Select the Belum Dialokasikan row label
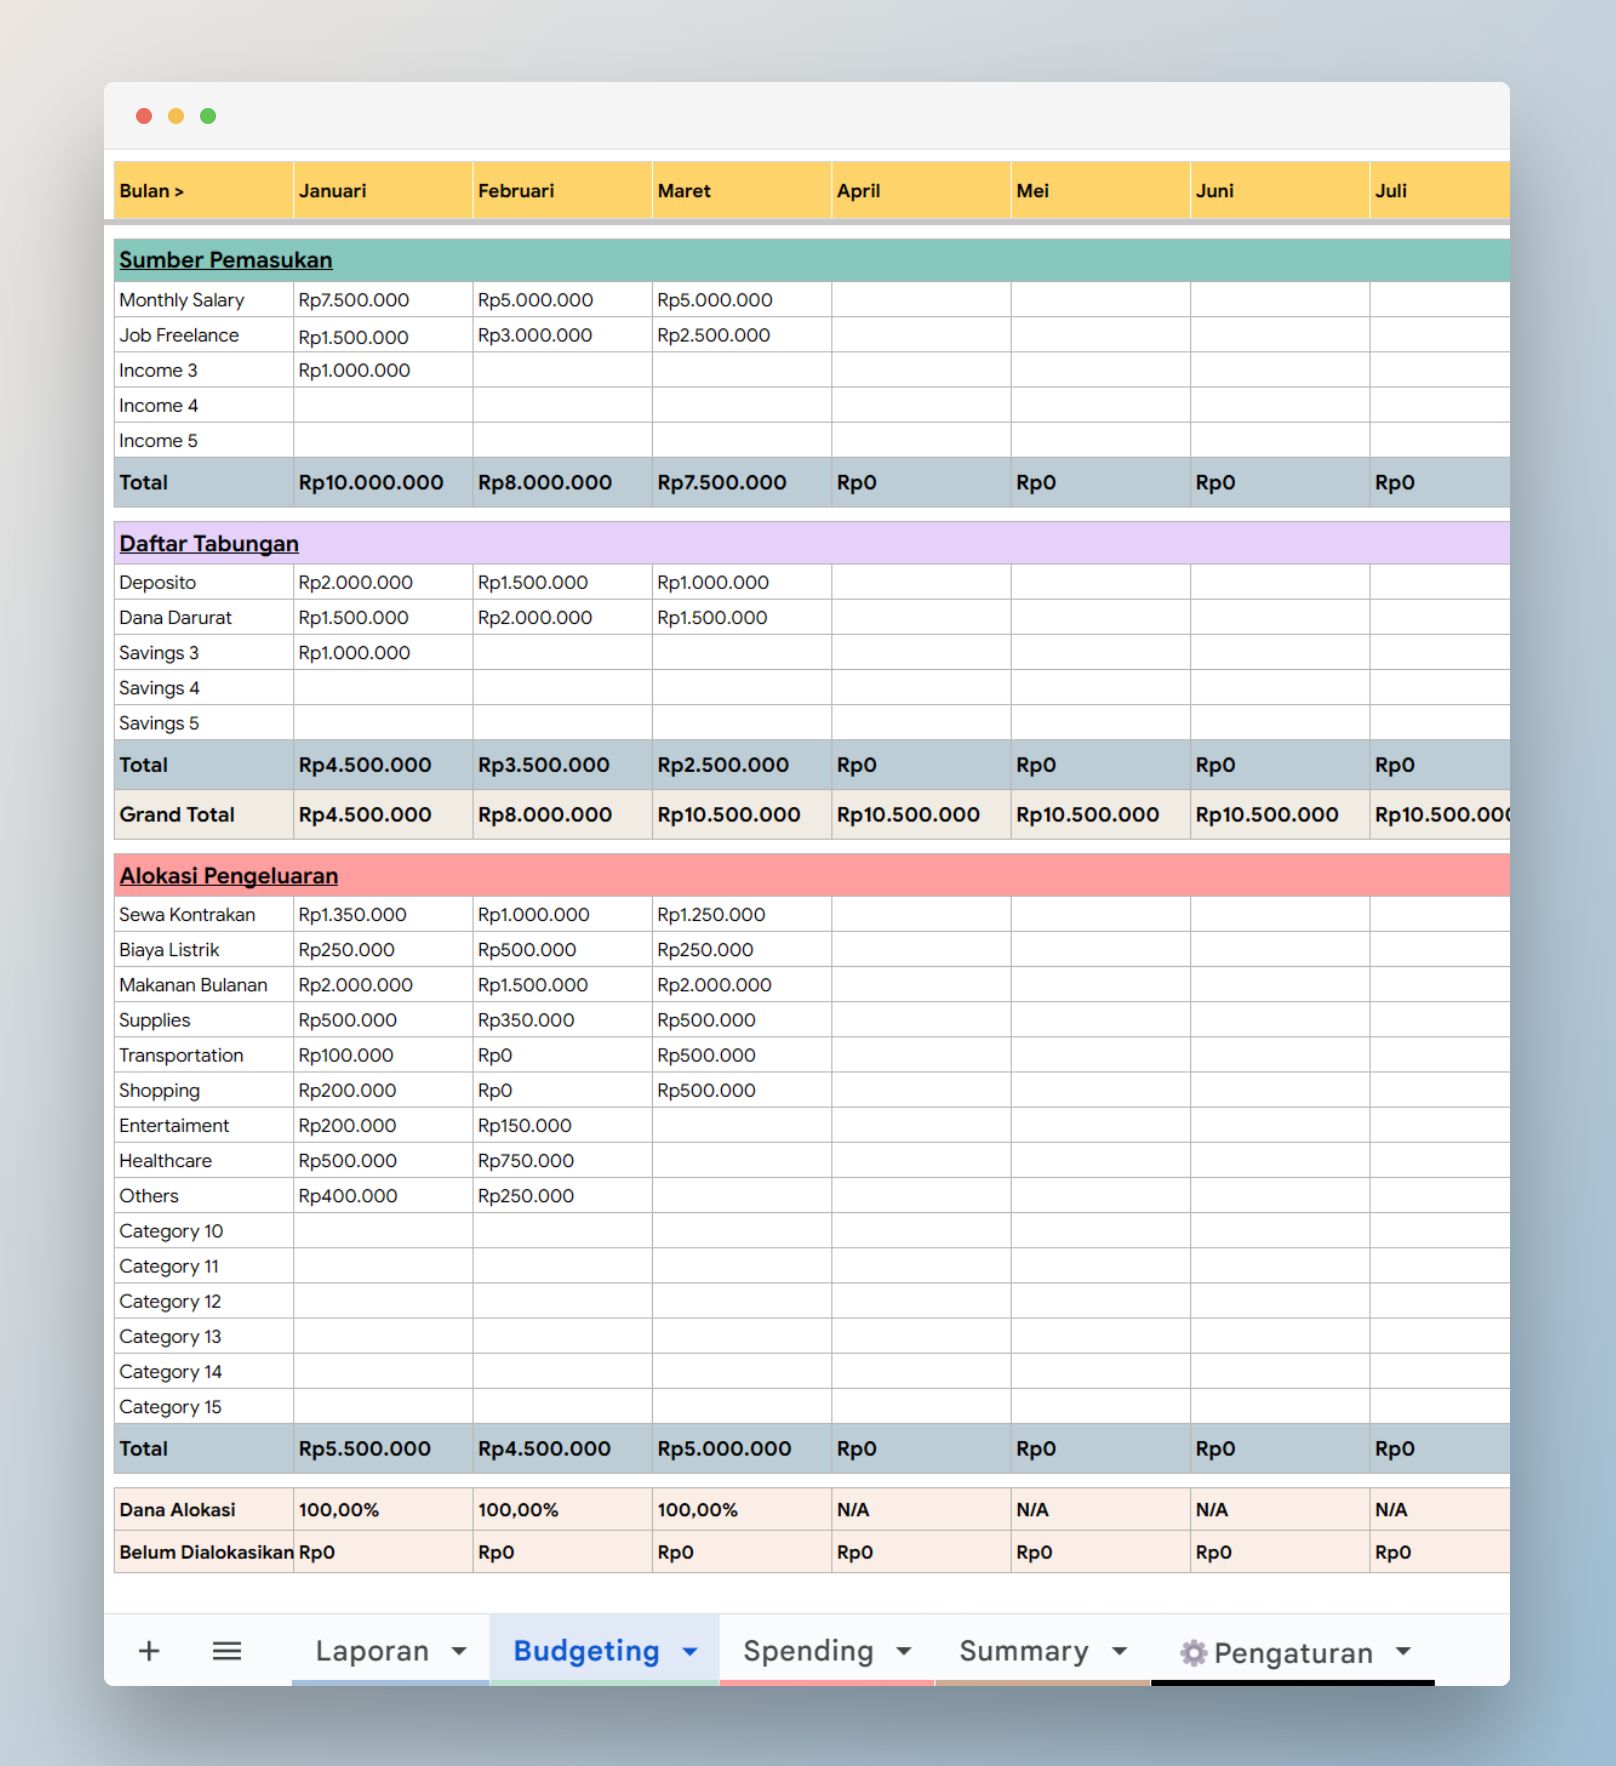 204,1552
